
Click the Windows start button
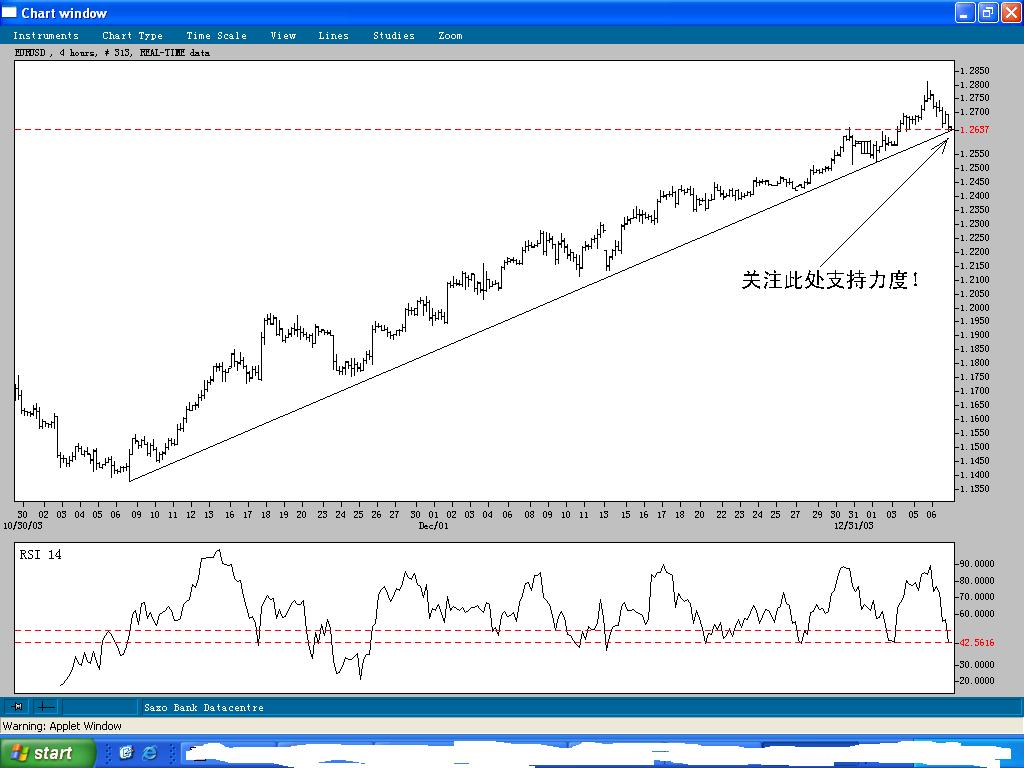point(48,753)
